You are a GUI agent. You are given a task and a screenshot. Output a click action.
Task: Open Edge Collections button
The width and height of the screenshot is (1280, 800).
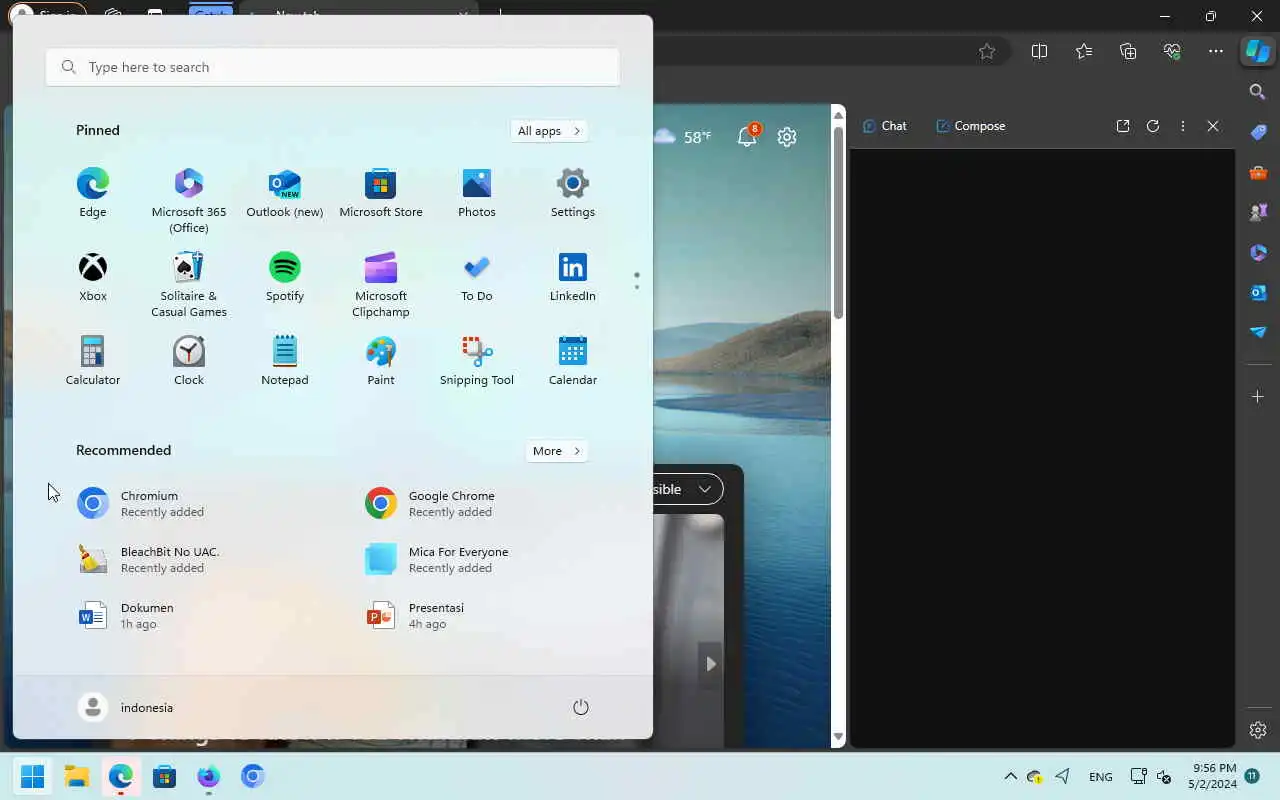1128,51
